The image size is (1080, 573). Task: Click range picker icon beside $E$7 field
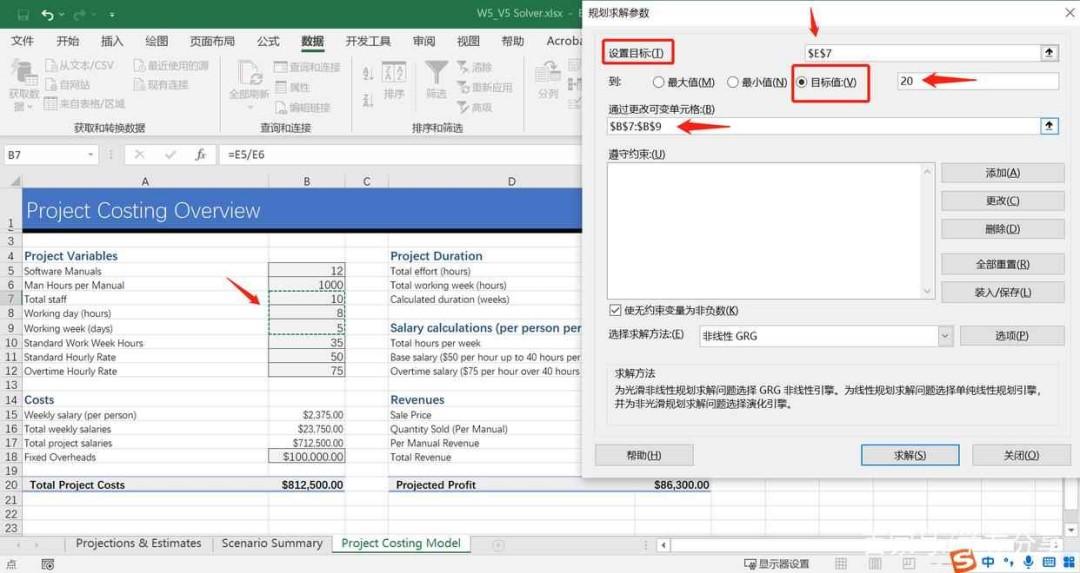pos(1049,53)
